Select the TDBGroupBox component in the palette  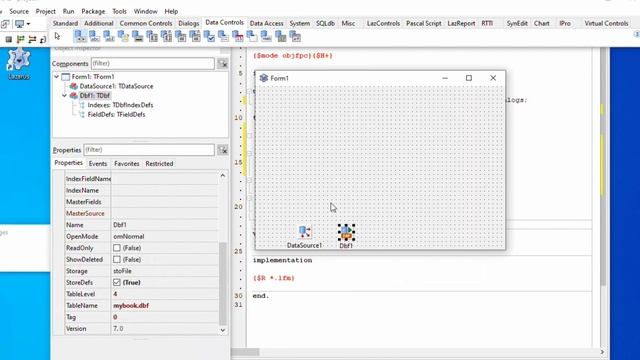click(x=252, y=36)
